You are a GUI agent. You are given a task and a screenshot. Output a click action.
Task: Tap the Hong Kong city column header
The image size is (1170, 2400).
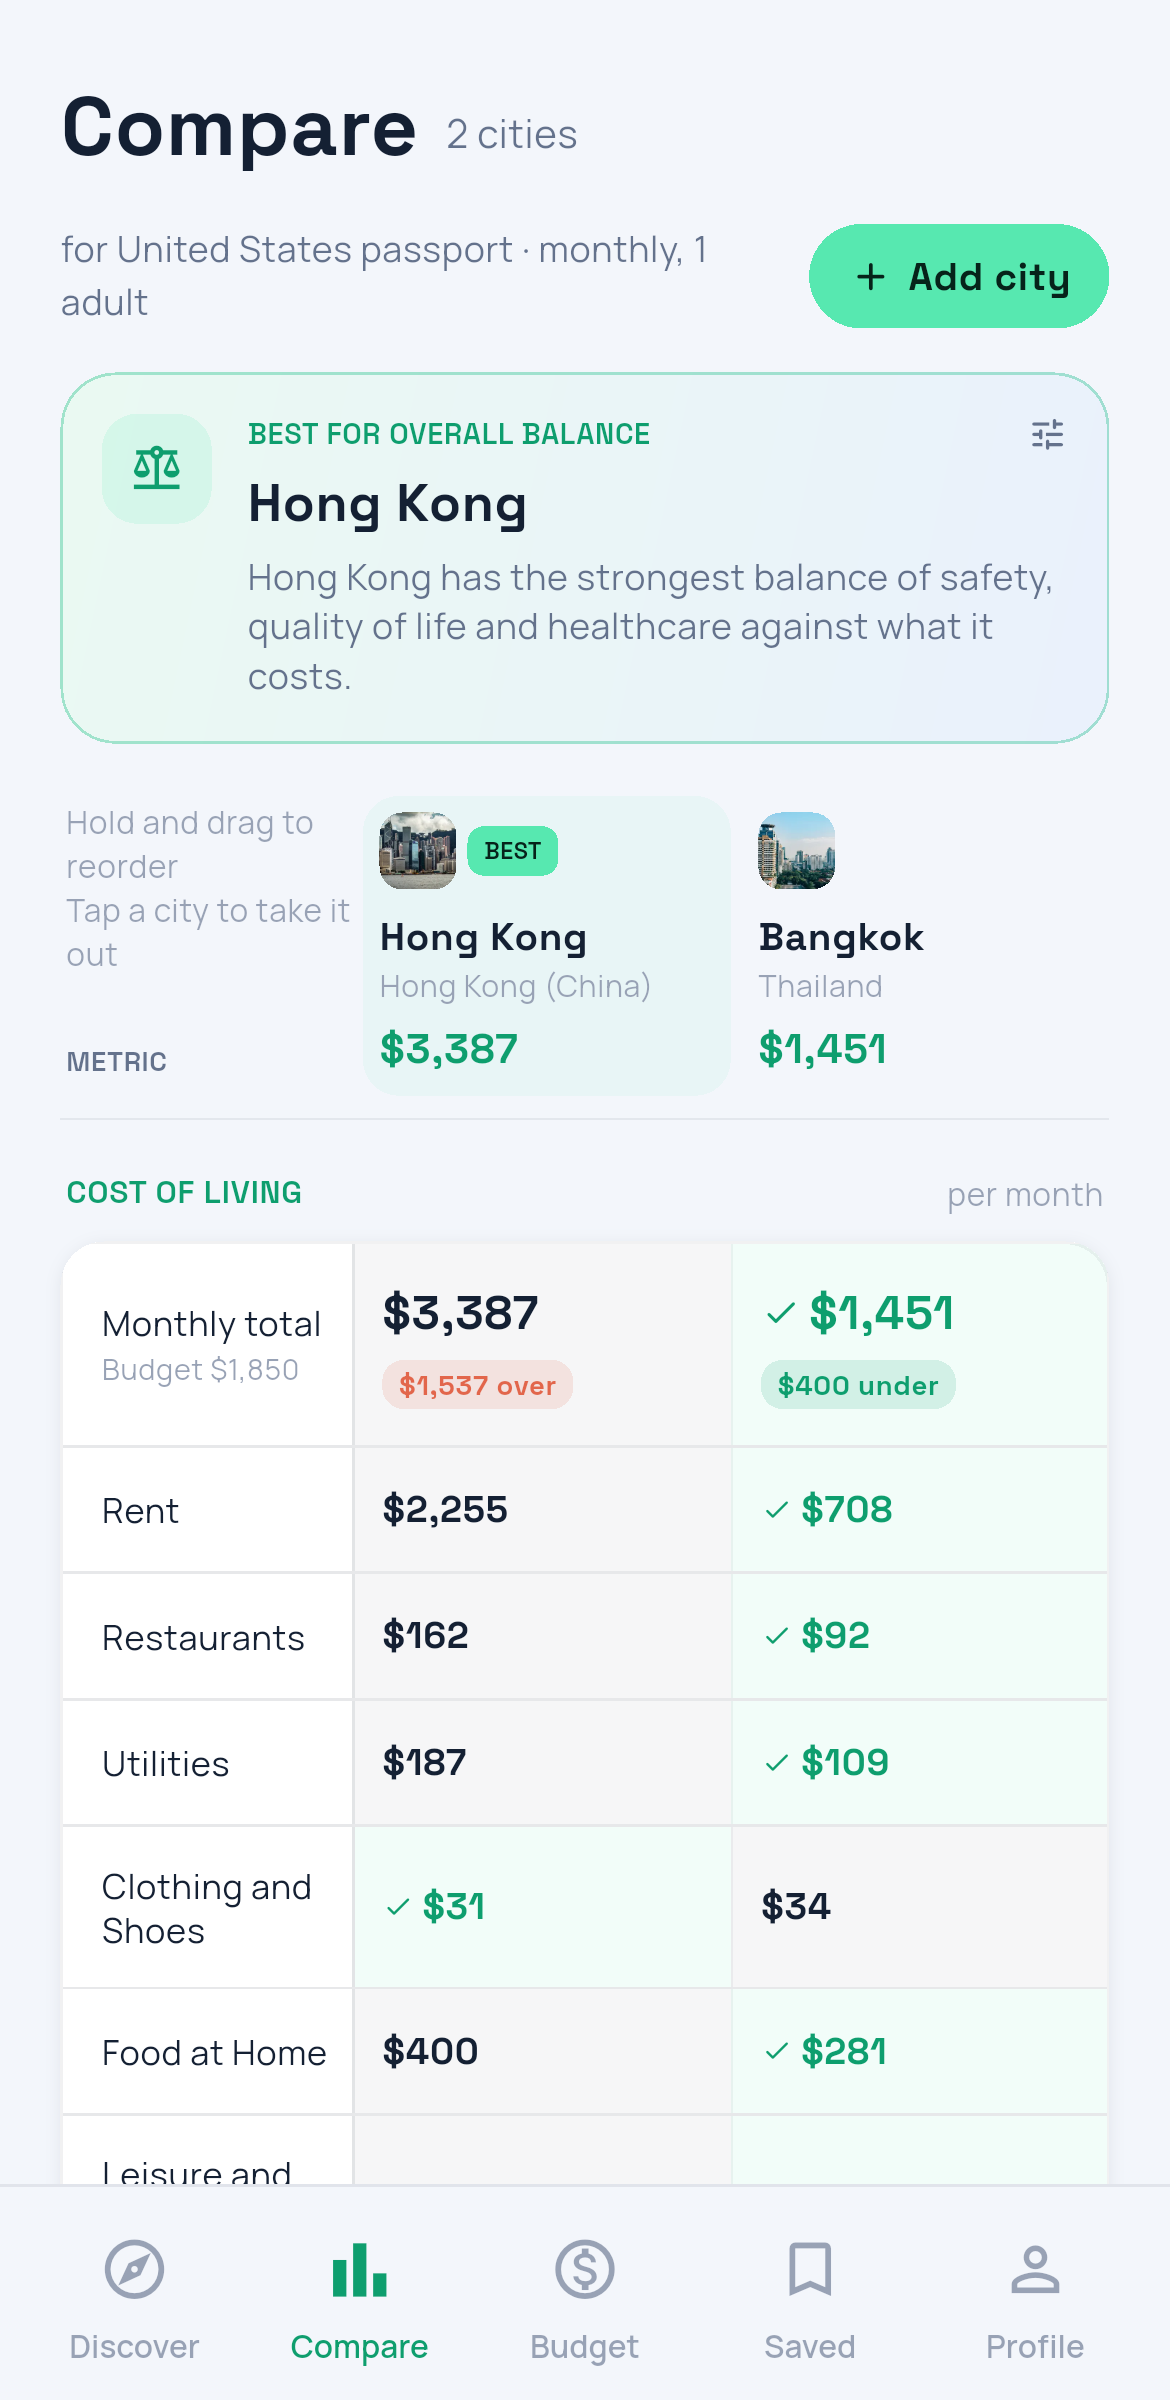pyautogui.click(x=546, y=945)
